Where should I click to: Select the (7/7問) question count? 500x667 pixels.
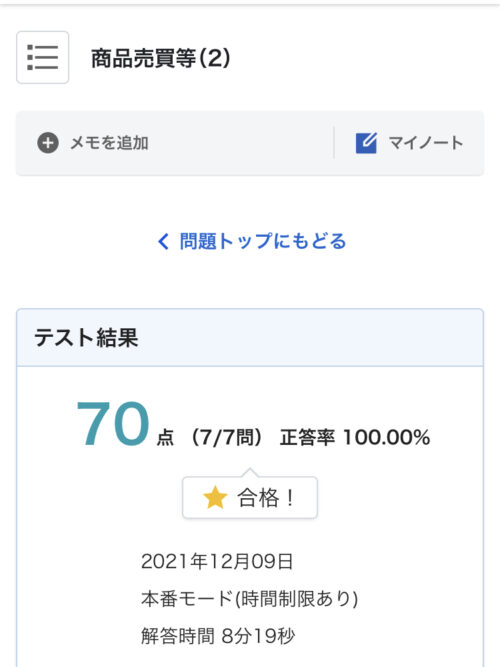click(x=226, y=437)
